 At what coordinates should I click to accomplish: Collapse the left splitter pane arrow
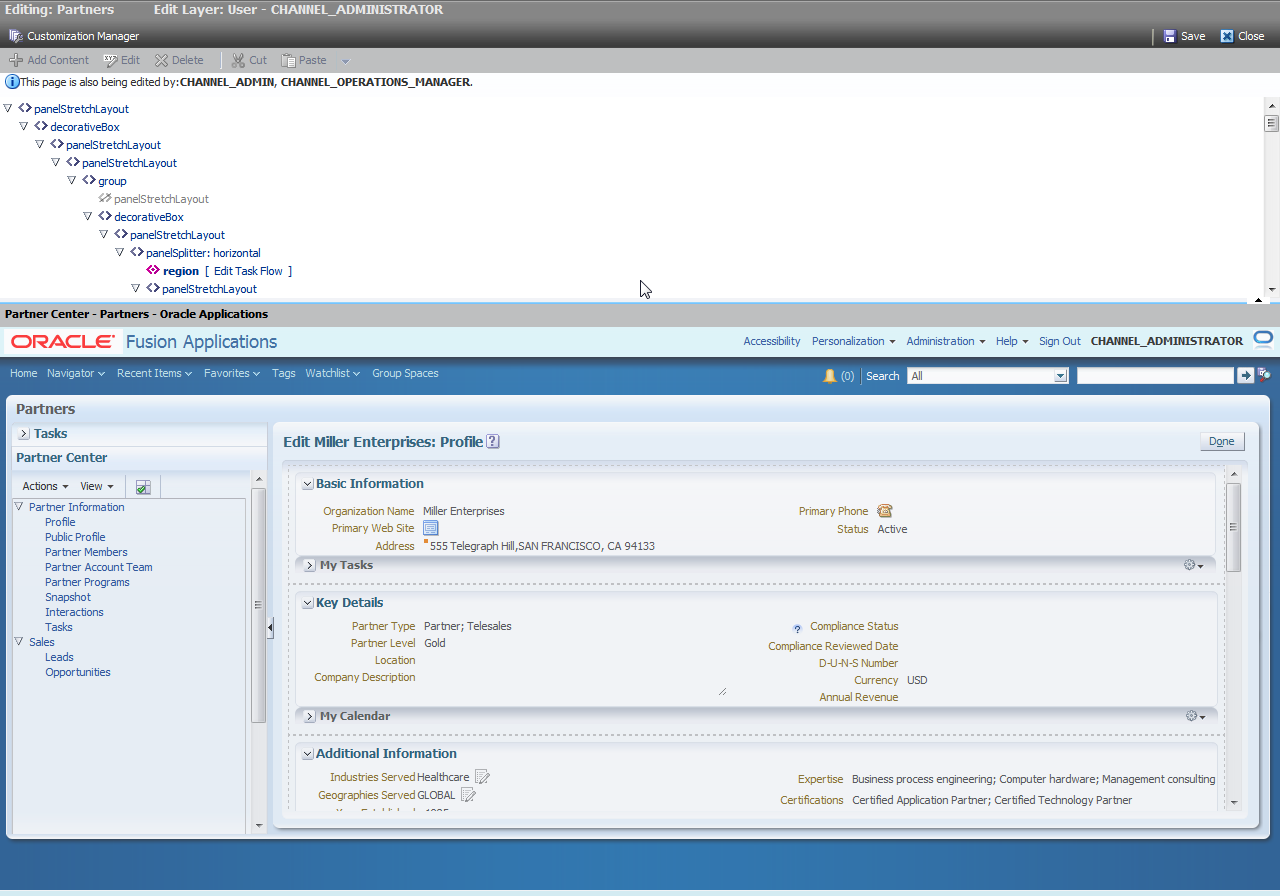click(270, 627)
